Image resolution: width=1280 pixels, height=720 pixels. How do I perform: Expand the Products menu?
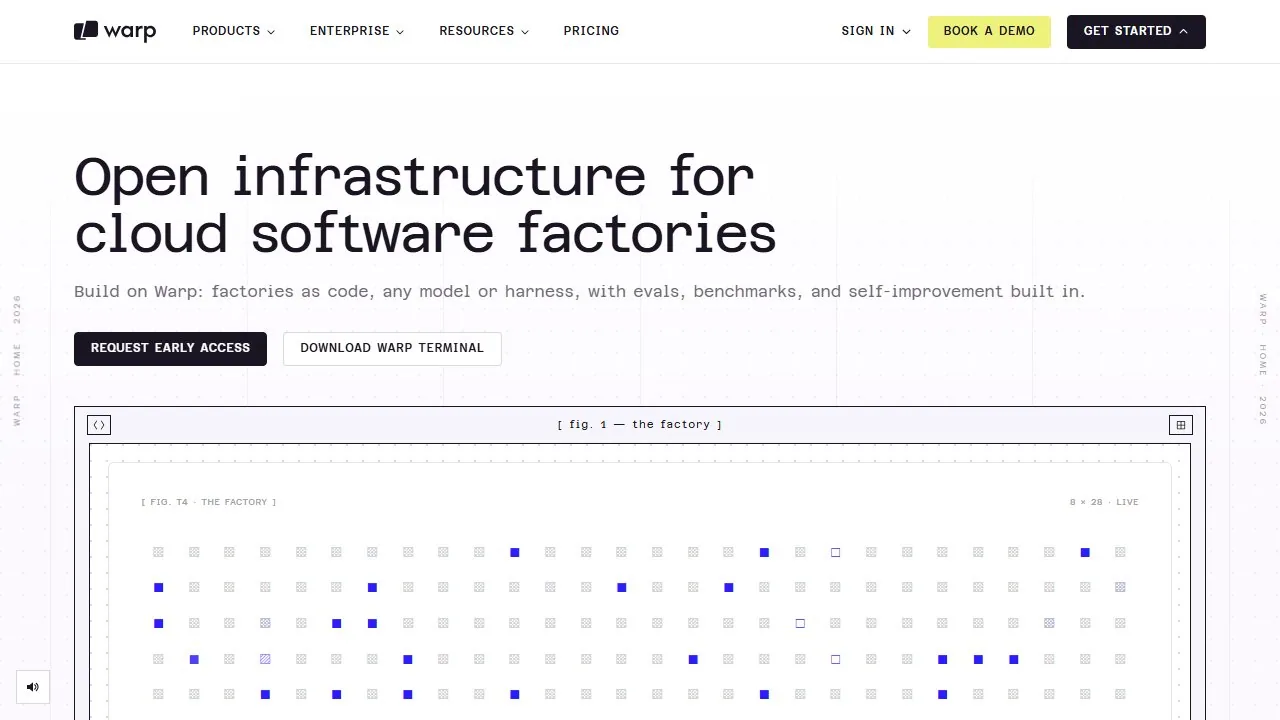233,31
